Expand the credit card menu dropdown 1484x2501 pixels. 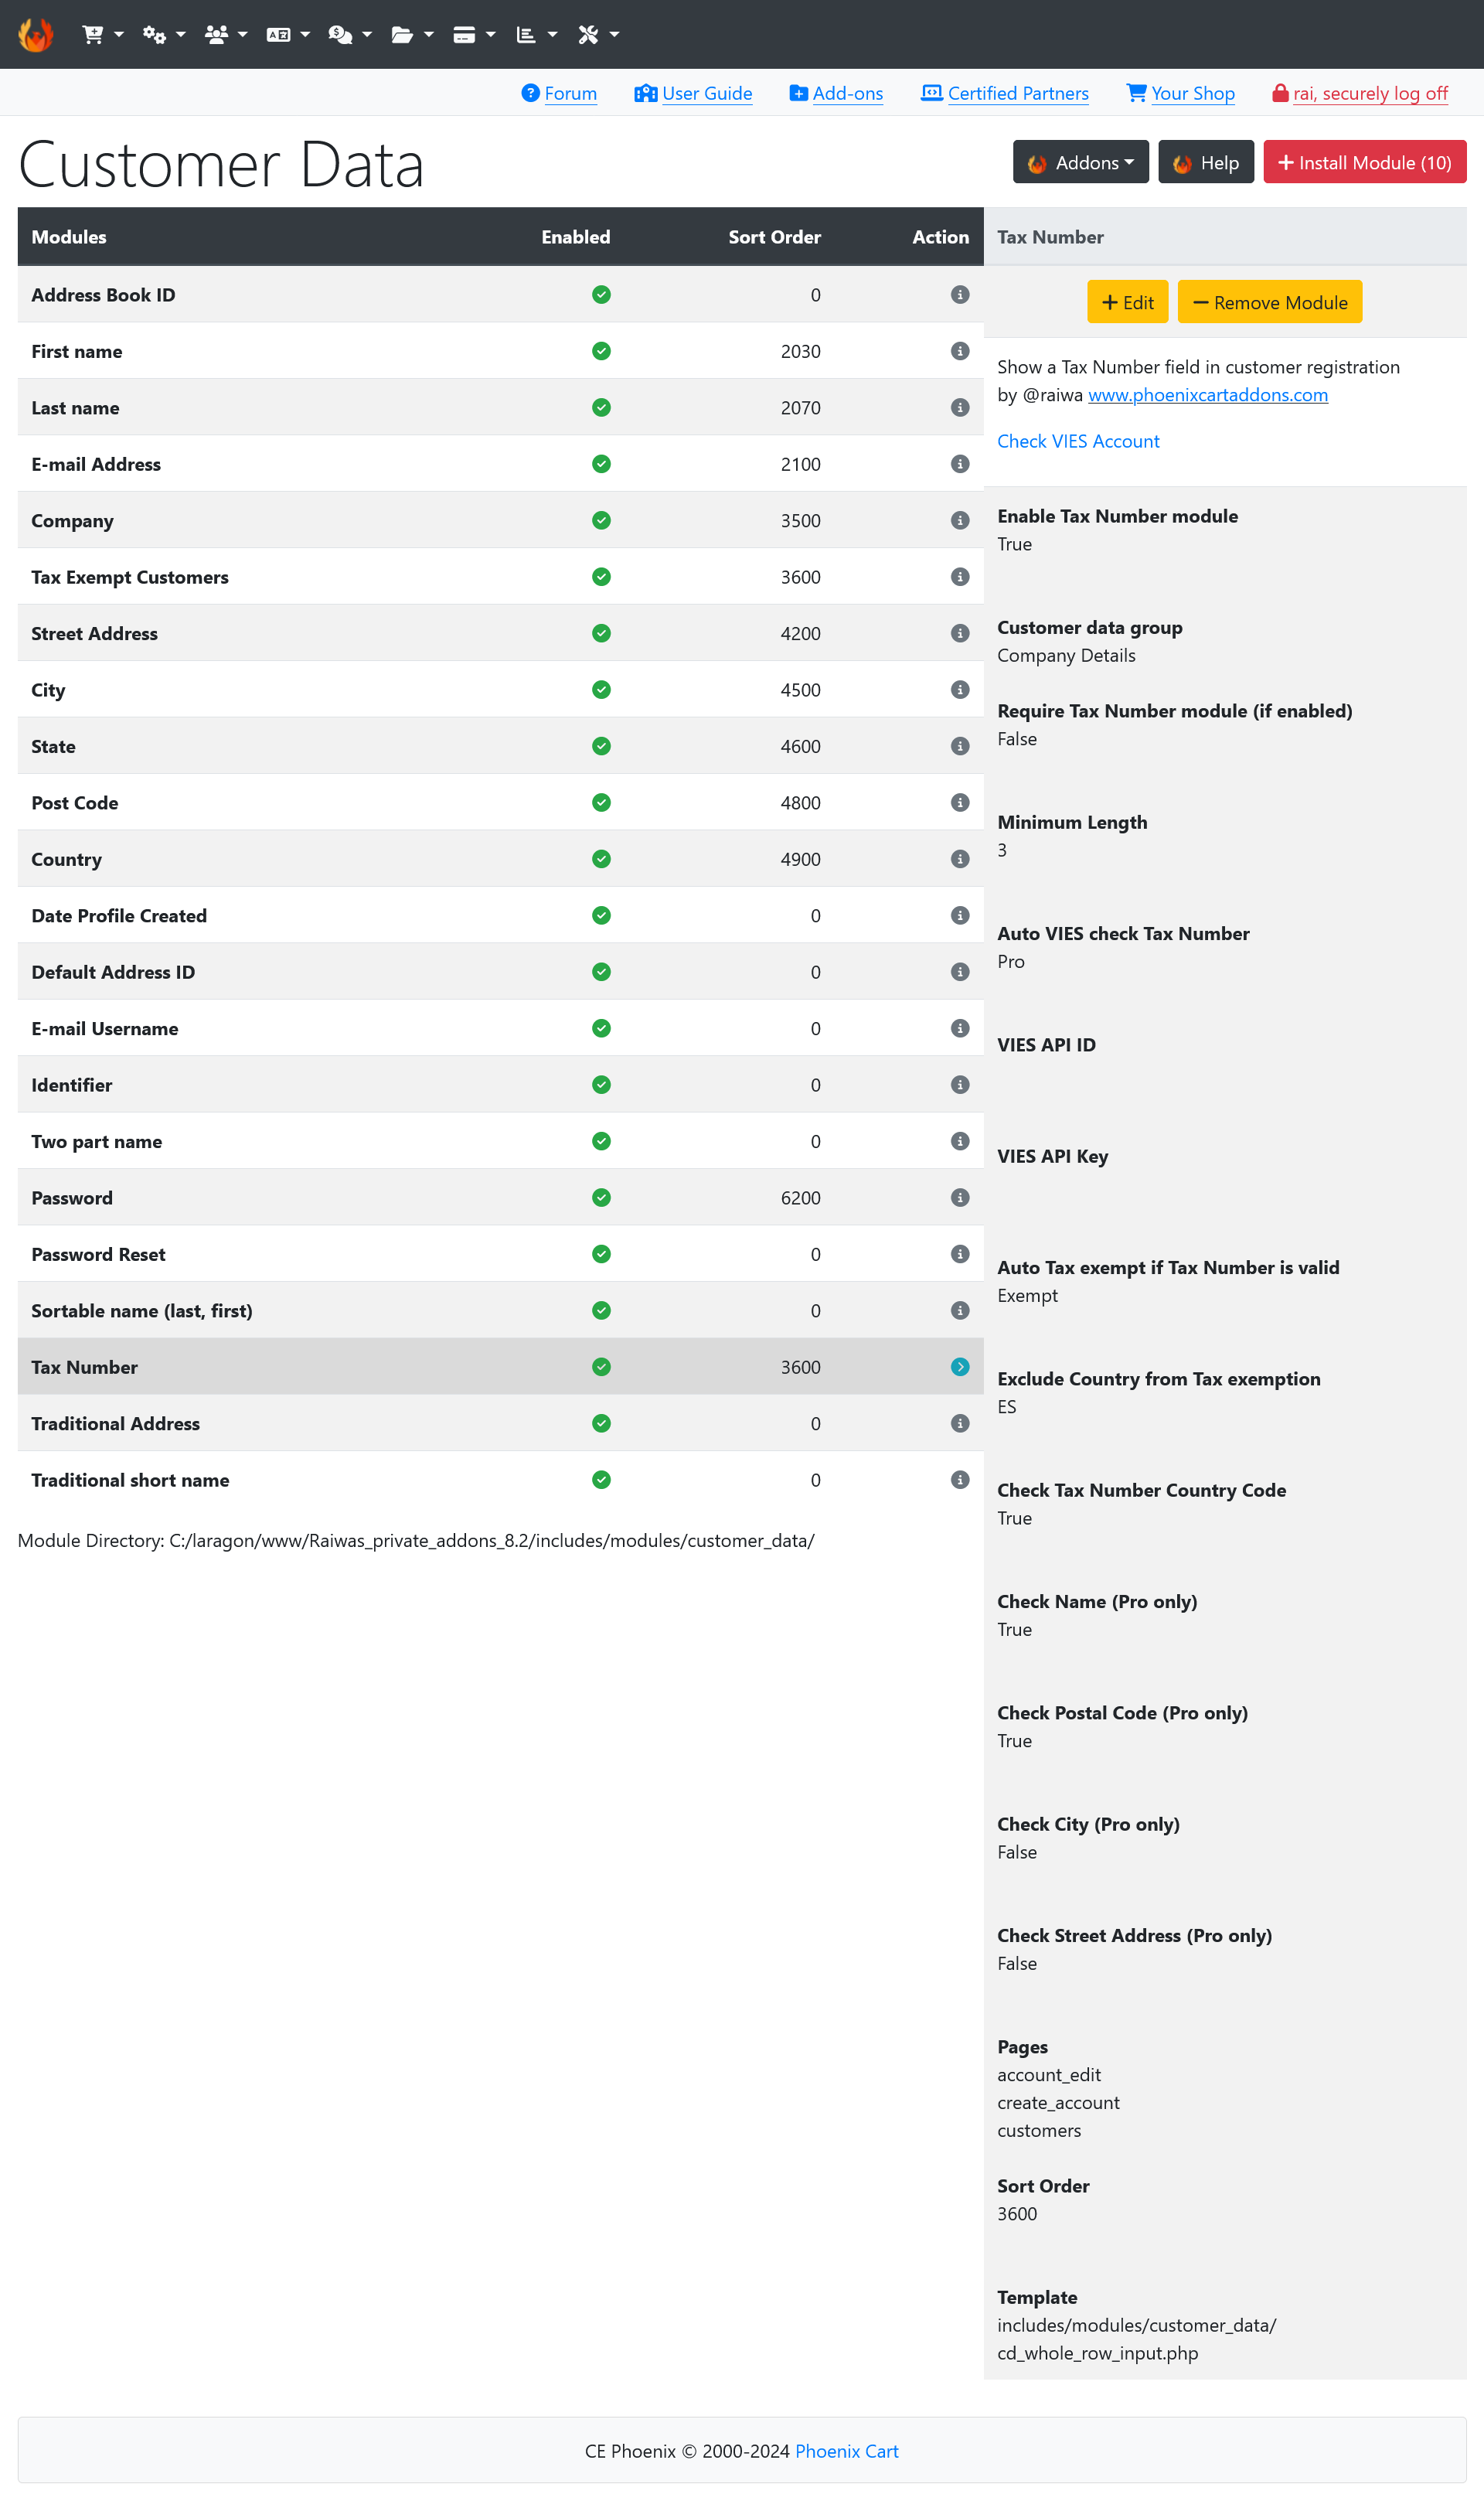(x=474, y=34)
